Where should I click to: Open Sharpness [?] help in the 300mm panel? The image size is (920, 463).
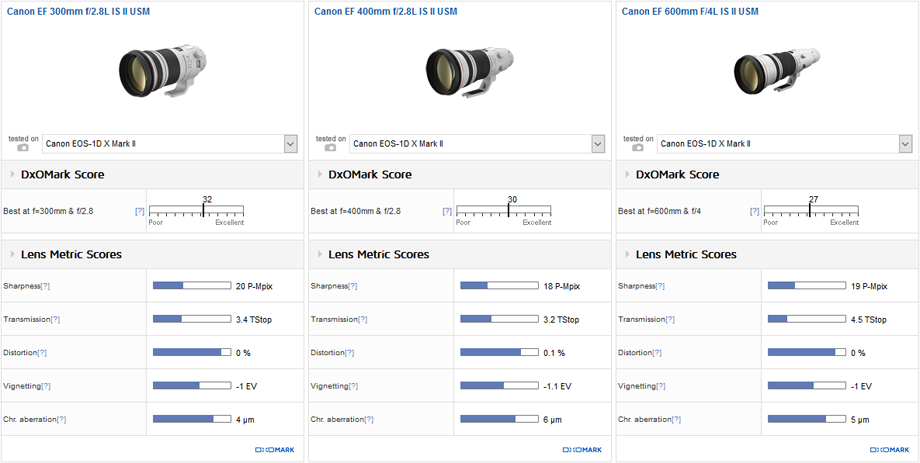[45, 286]
